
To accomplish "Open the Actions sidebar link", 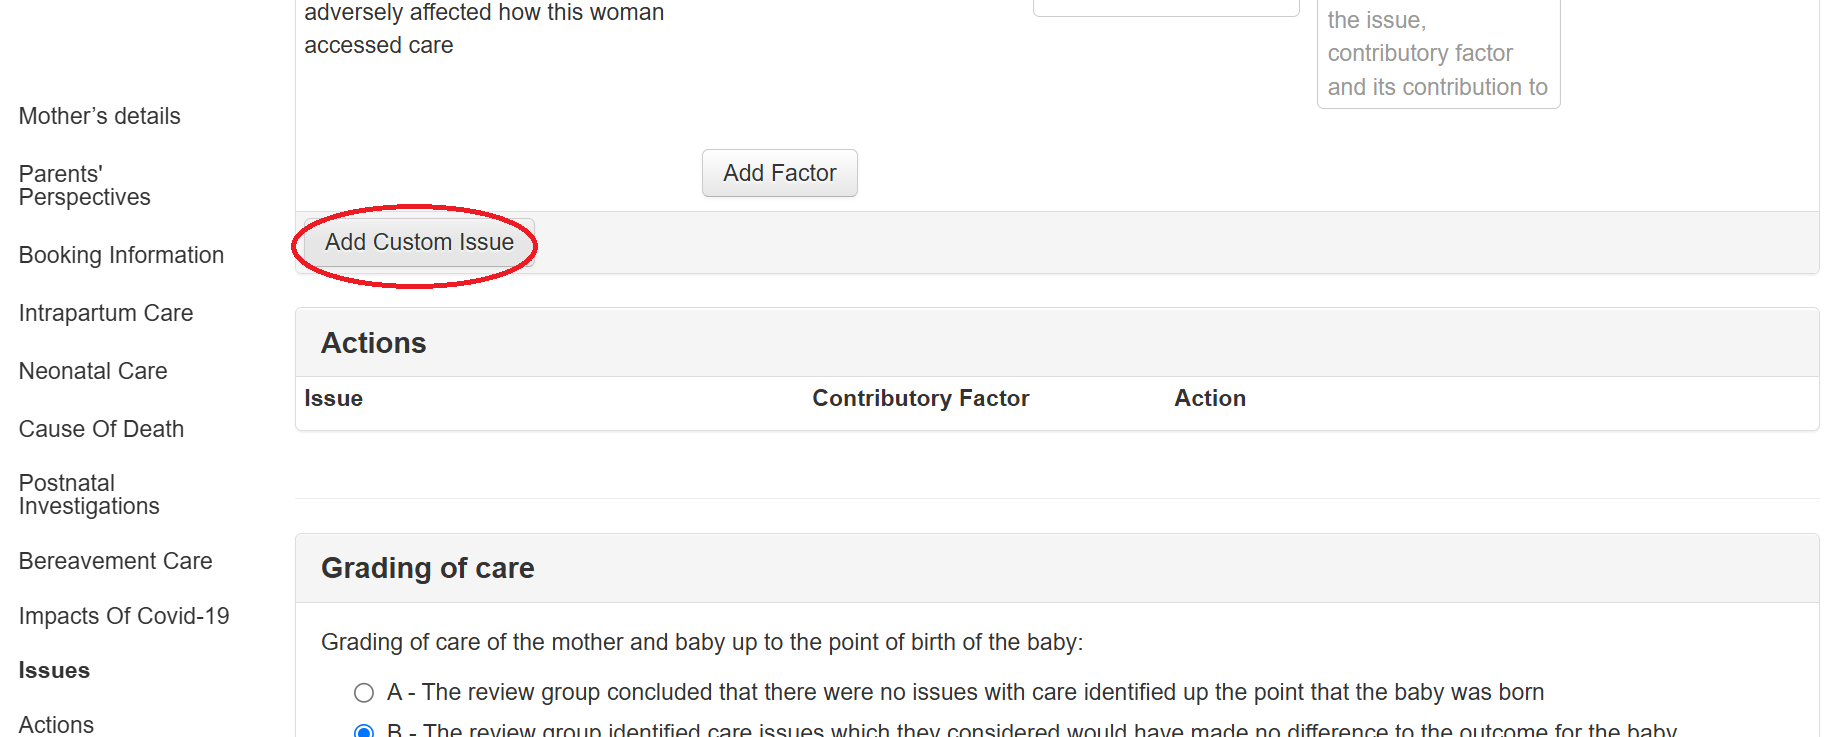I will (x=56, y=725).
